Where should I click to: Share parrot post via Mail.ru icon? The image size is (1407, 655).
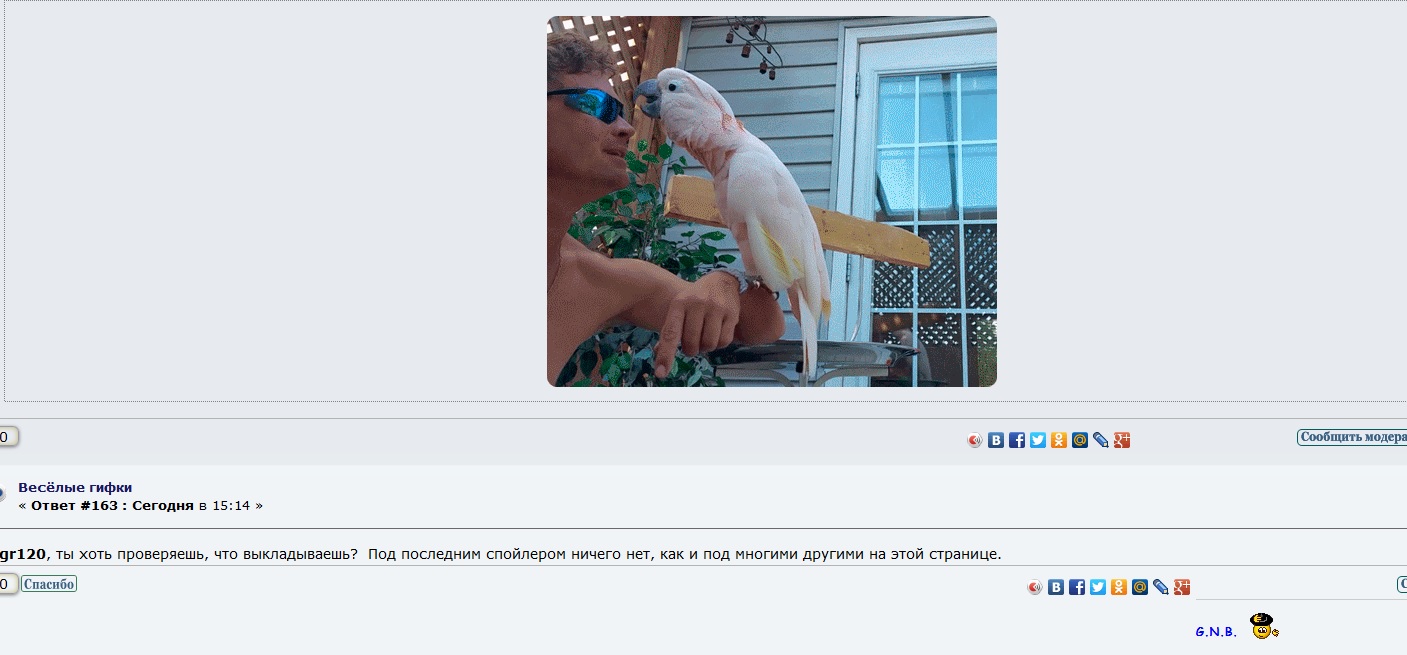[1080, 440]
